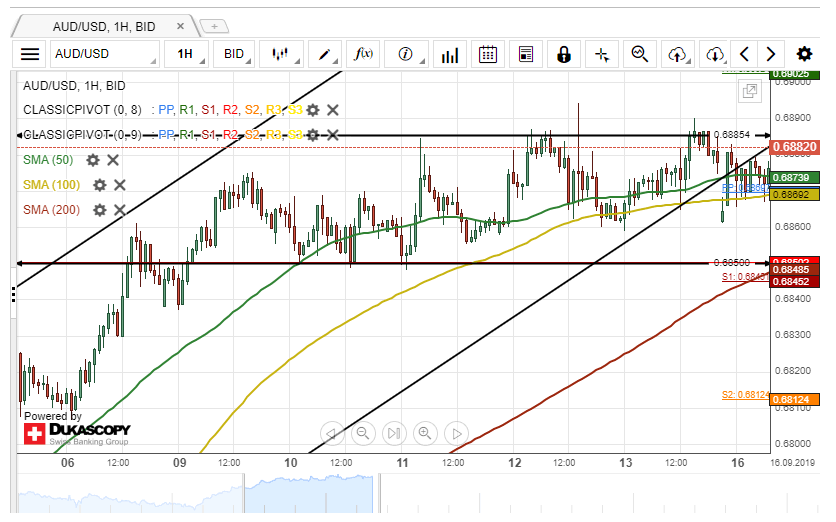
Task: Open the AUD/USD instrument selector dropdown
Action: click(x=103, y=54)
